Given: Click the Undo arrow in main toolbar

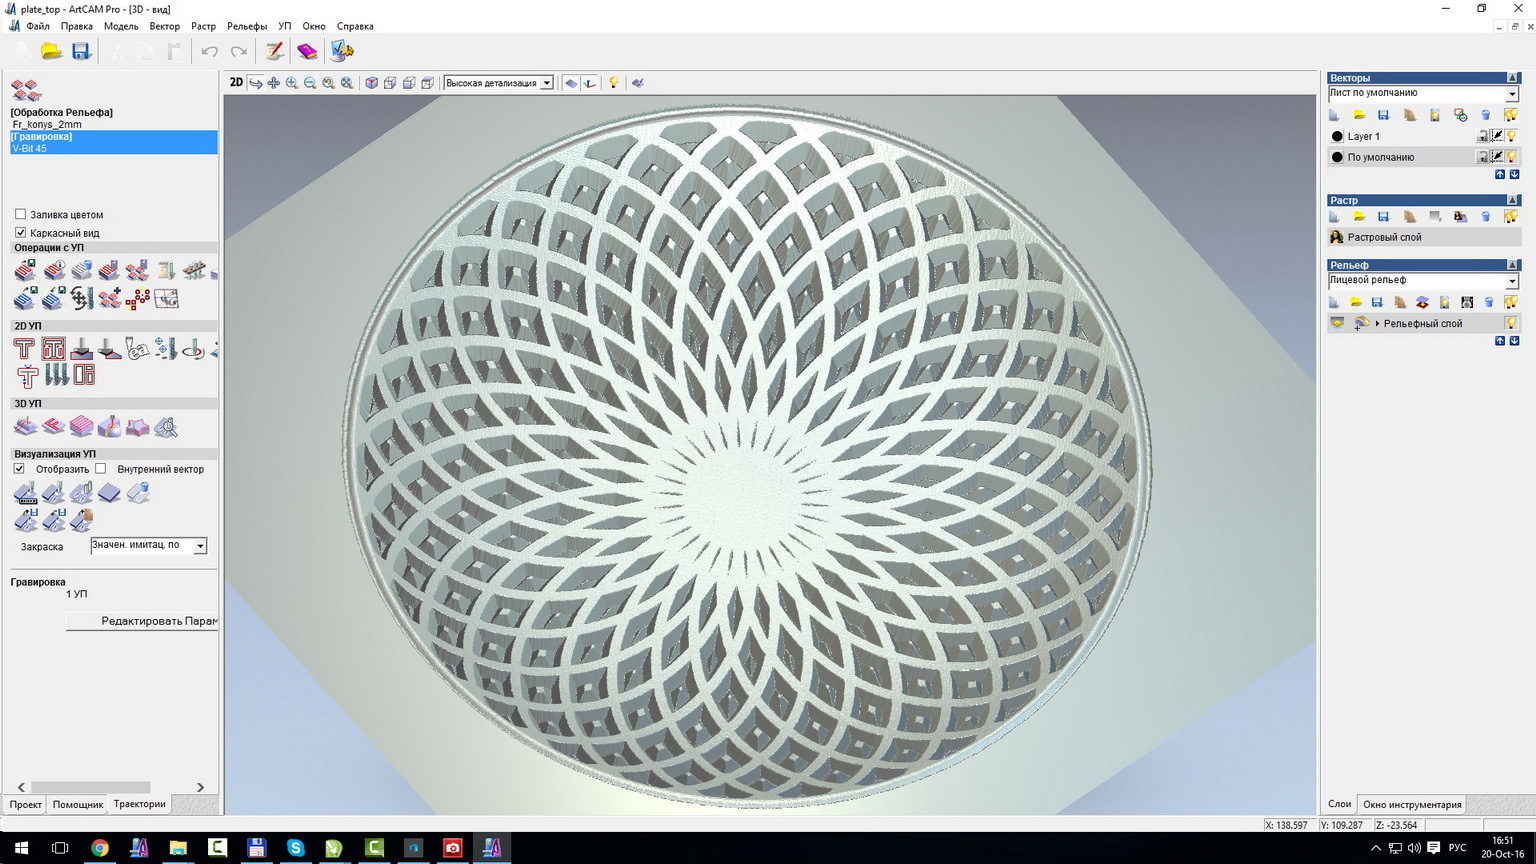Looking at the screenshot, I should click(x=209, y=51).
